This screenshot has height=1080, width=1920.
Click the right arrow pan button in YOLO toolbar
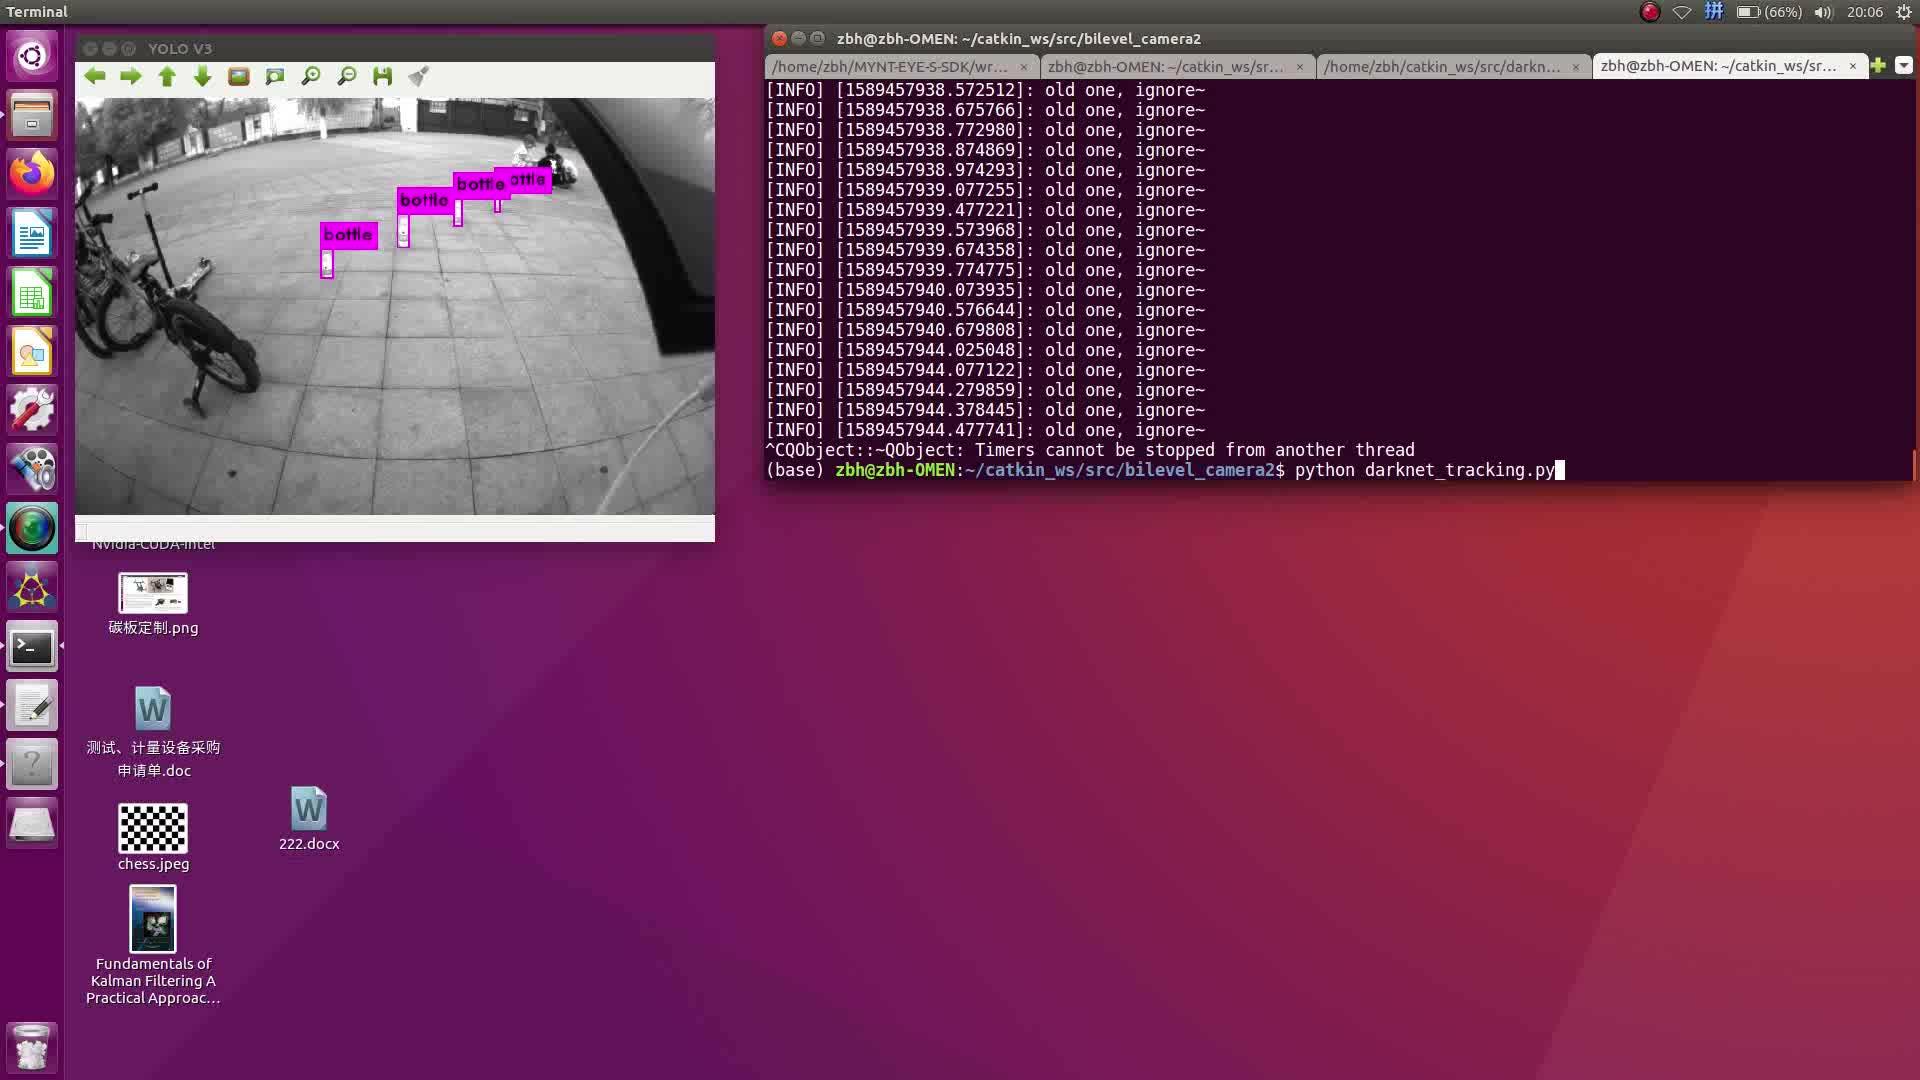(x=131, y=77)
